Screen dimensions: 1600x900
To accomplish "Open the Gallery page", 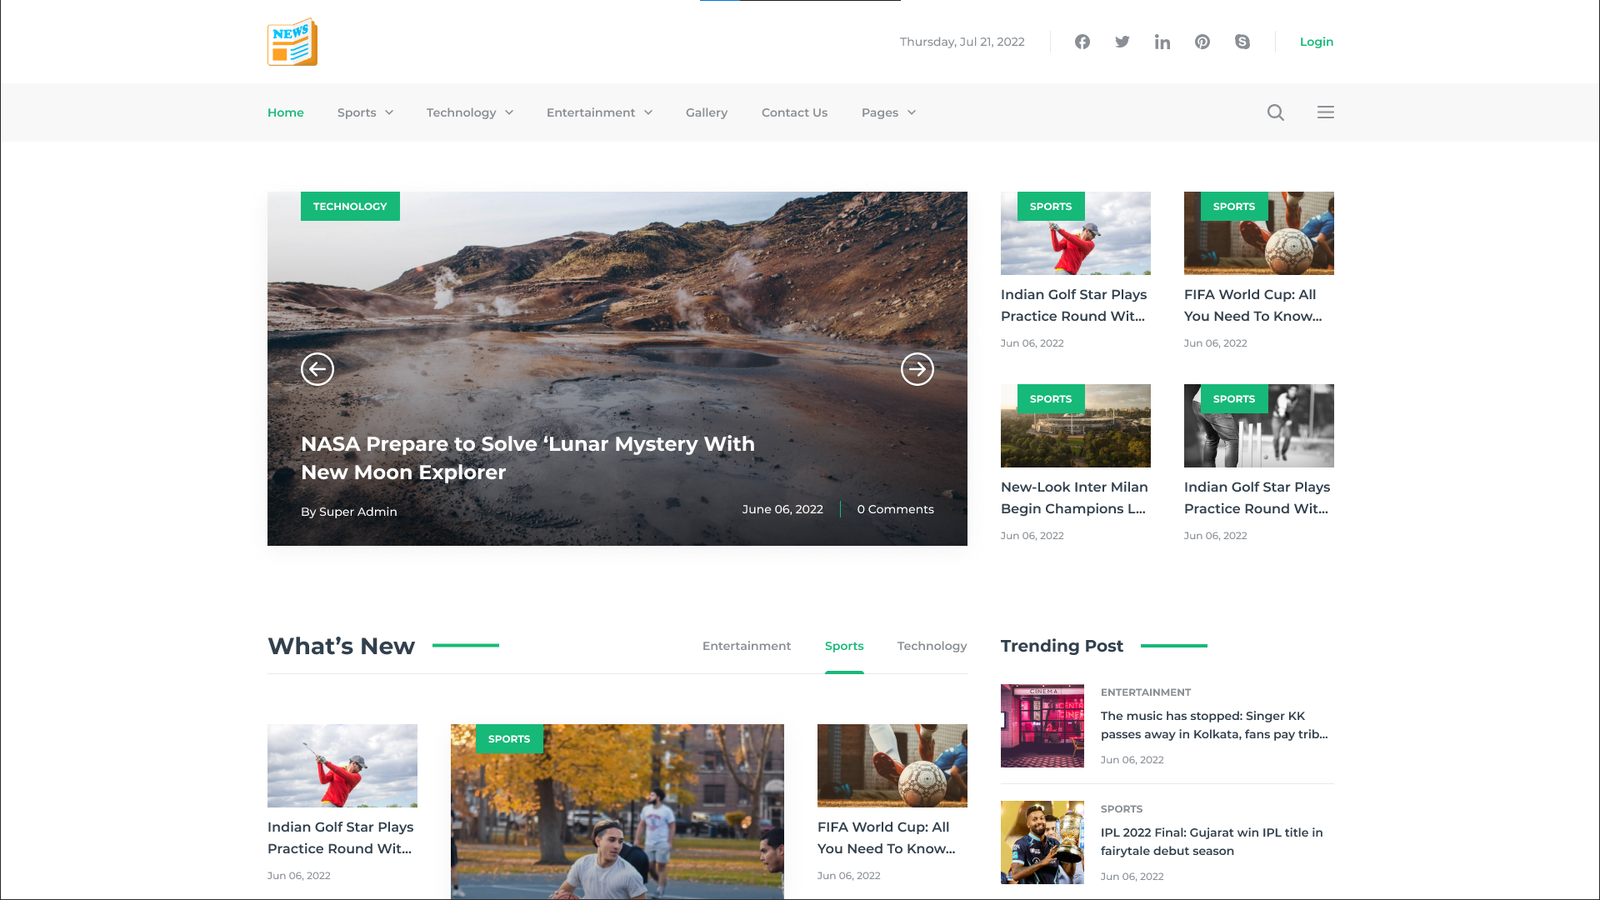I will coord(706,113).
